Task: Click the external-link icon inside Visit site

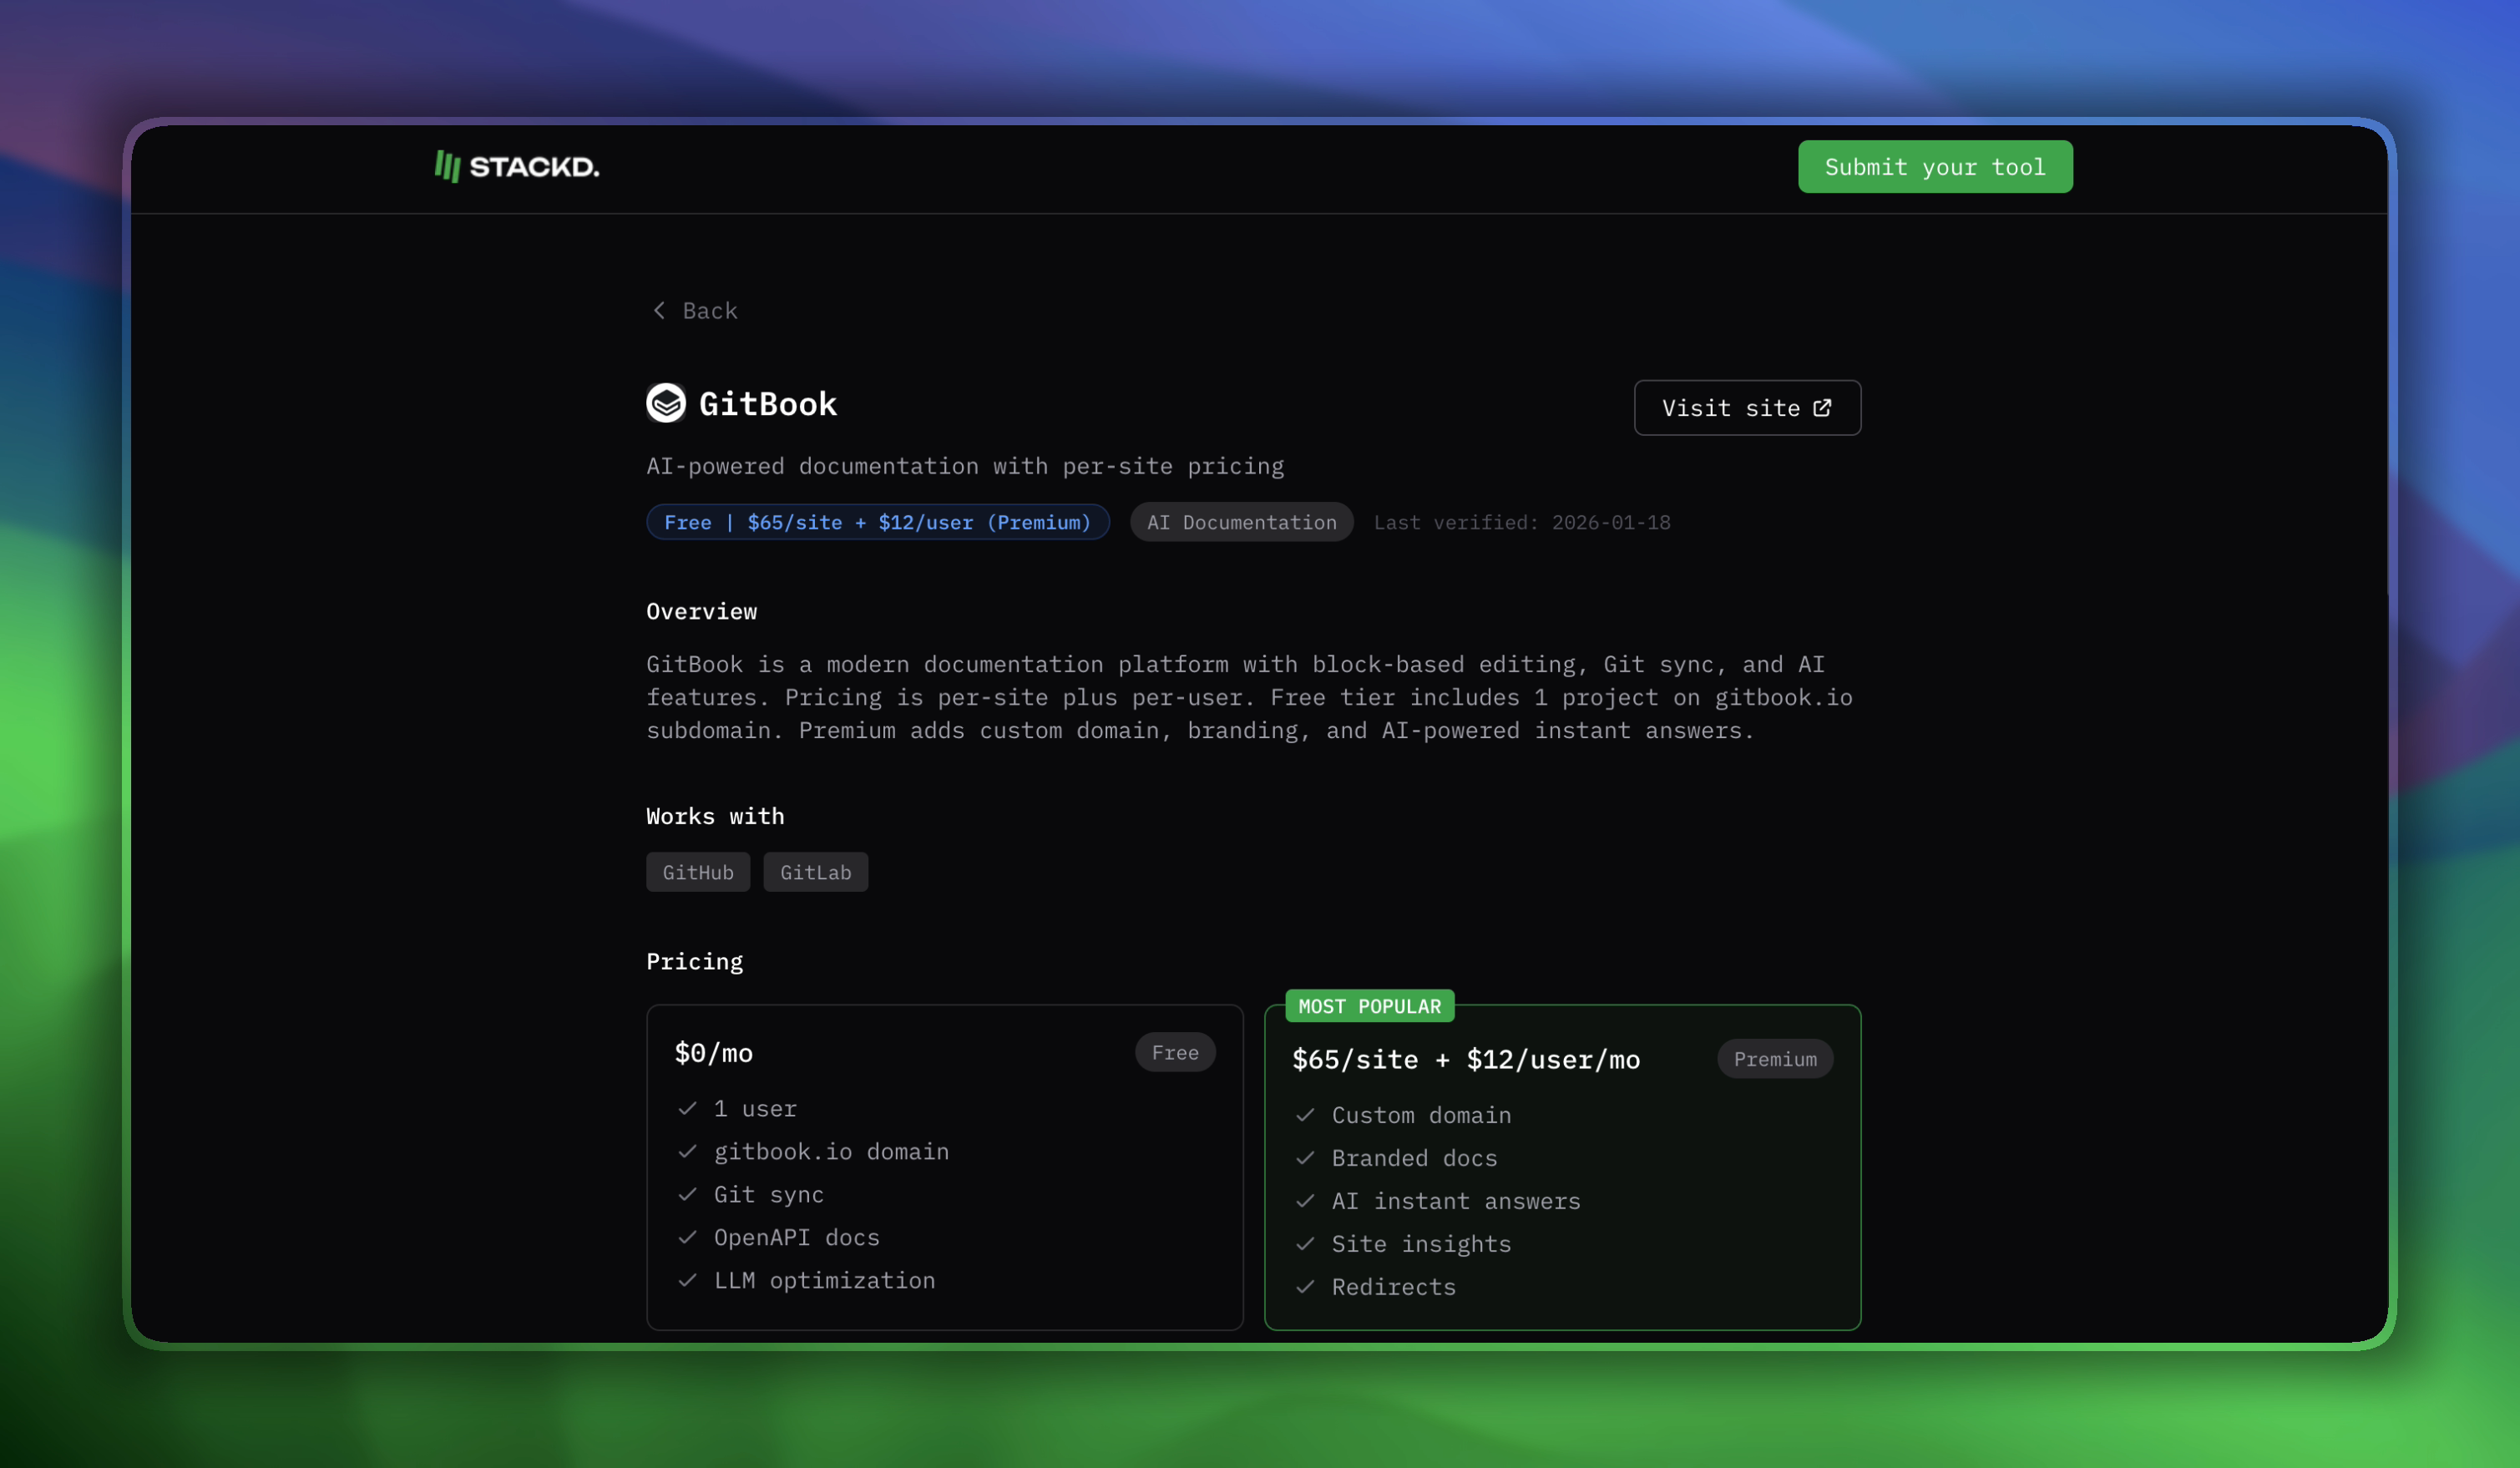Action: tap(1823, 407)
